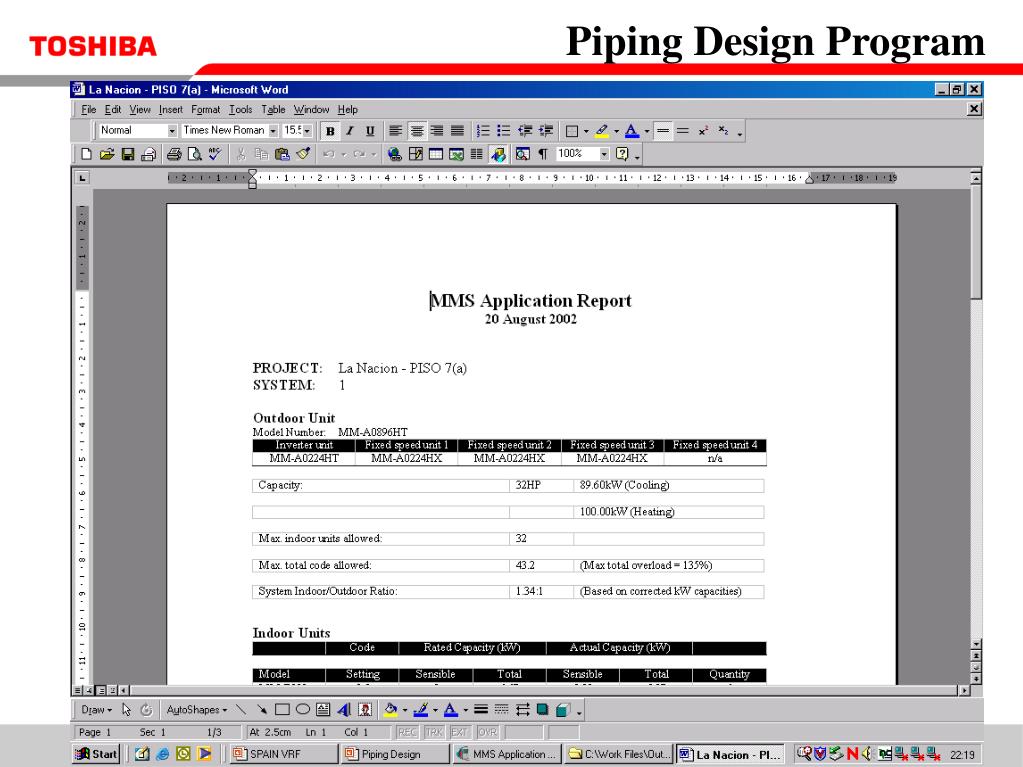
Task: Open the Insert menu
Action: [171, 110]
